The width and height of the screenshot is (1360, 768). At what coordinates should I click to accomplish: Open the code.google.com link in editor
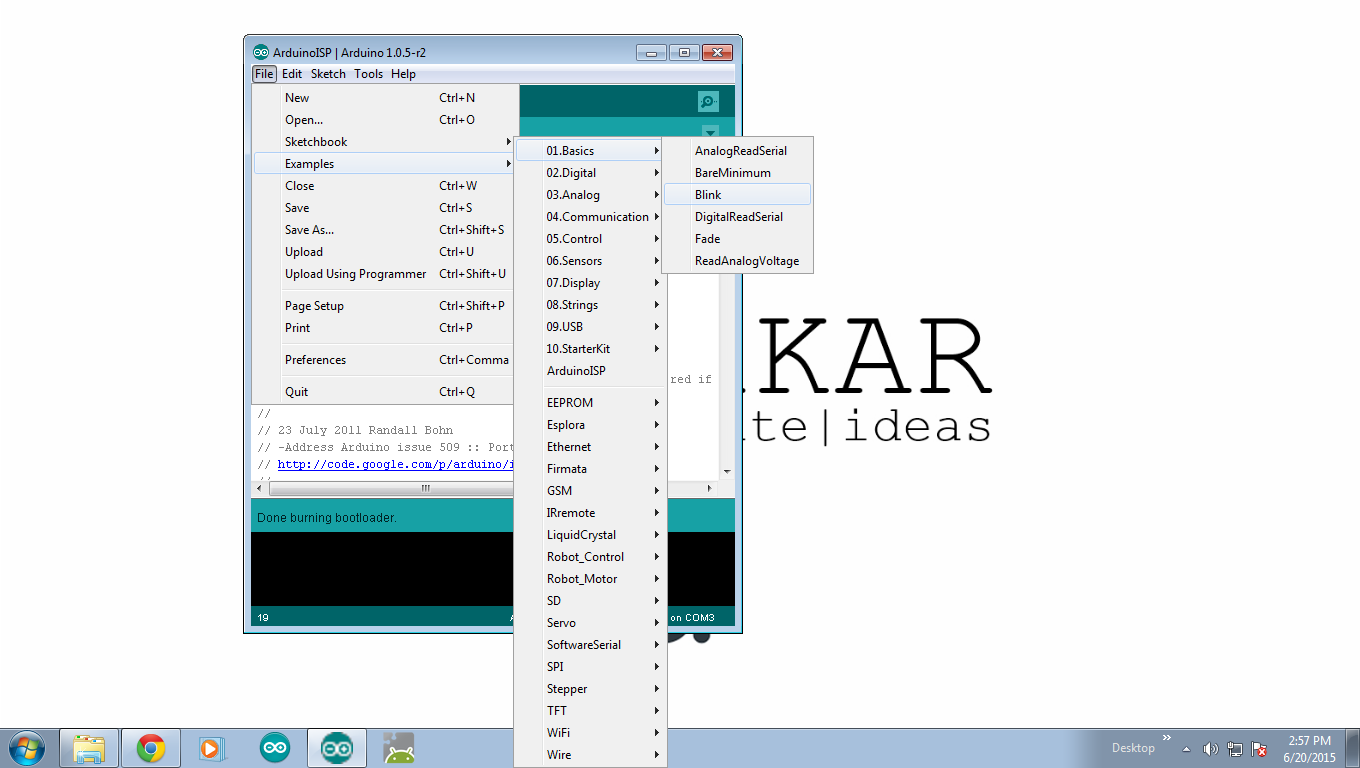396,464
